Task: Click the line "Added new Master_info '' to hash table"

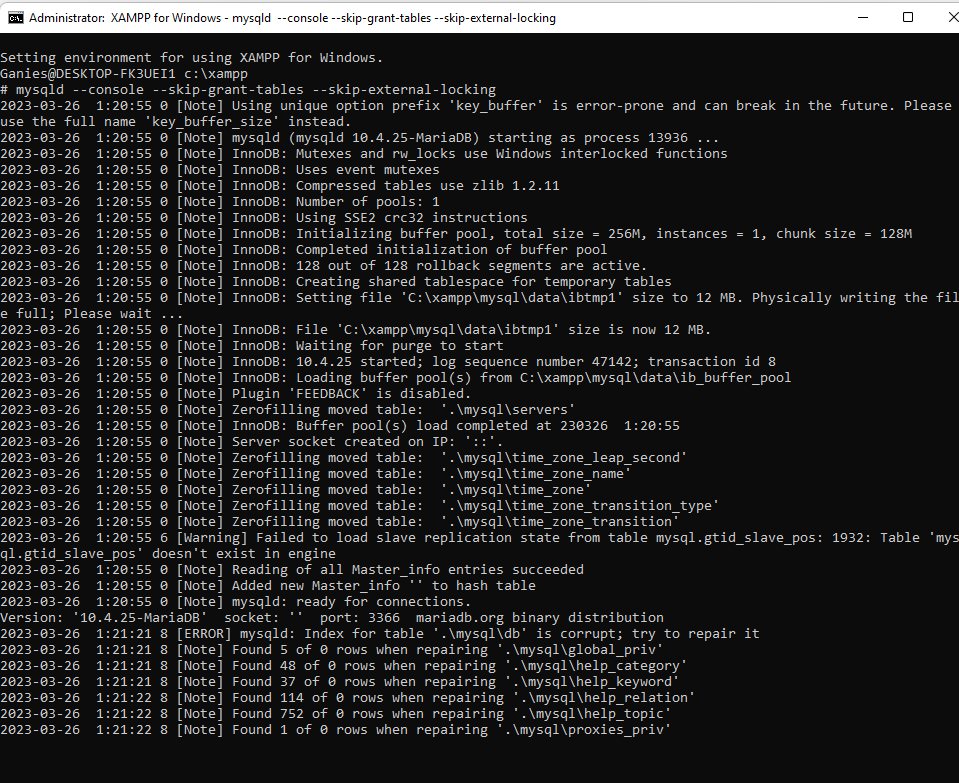Action: click(x=268, y=585)
